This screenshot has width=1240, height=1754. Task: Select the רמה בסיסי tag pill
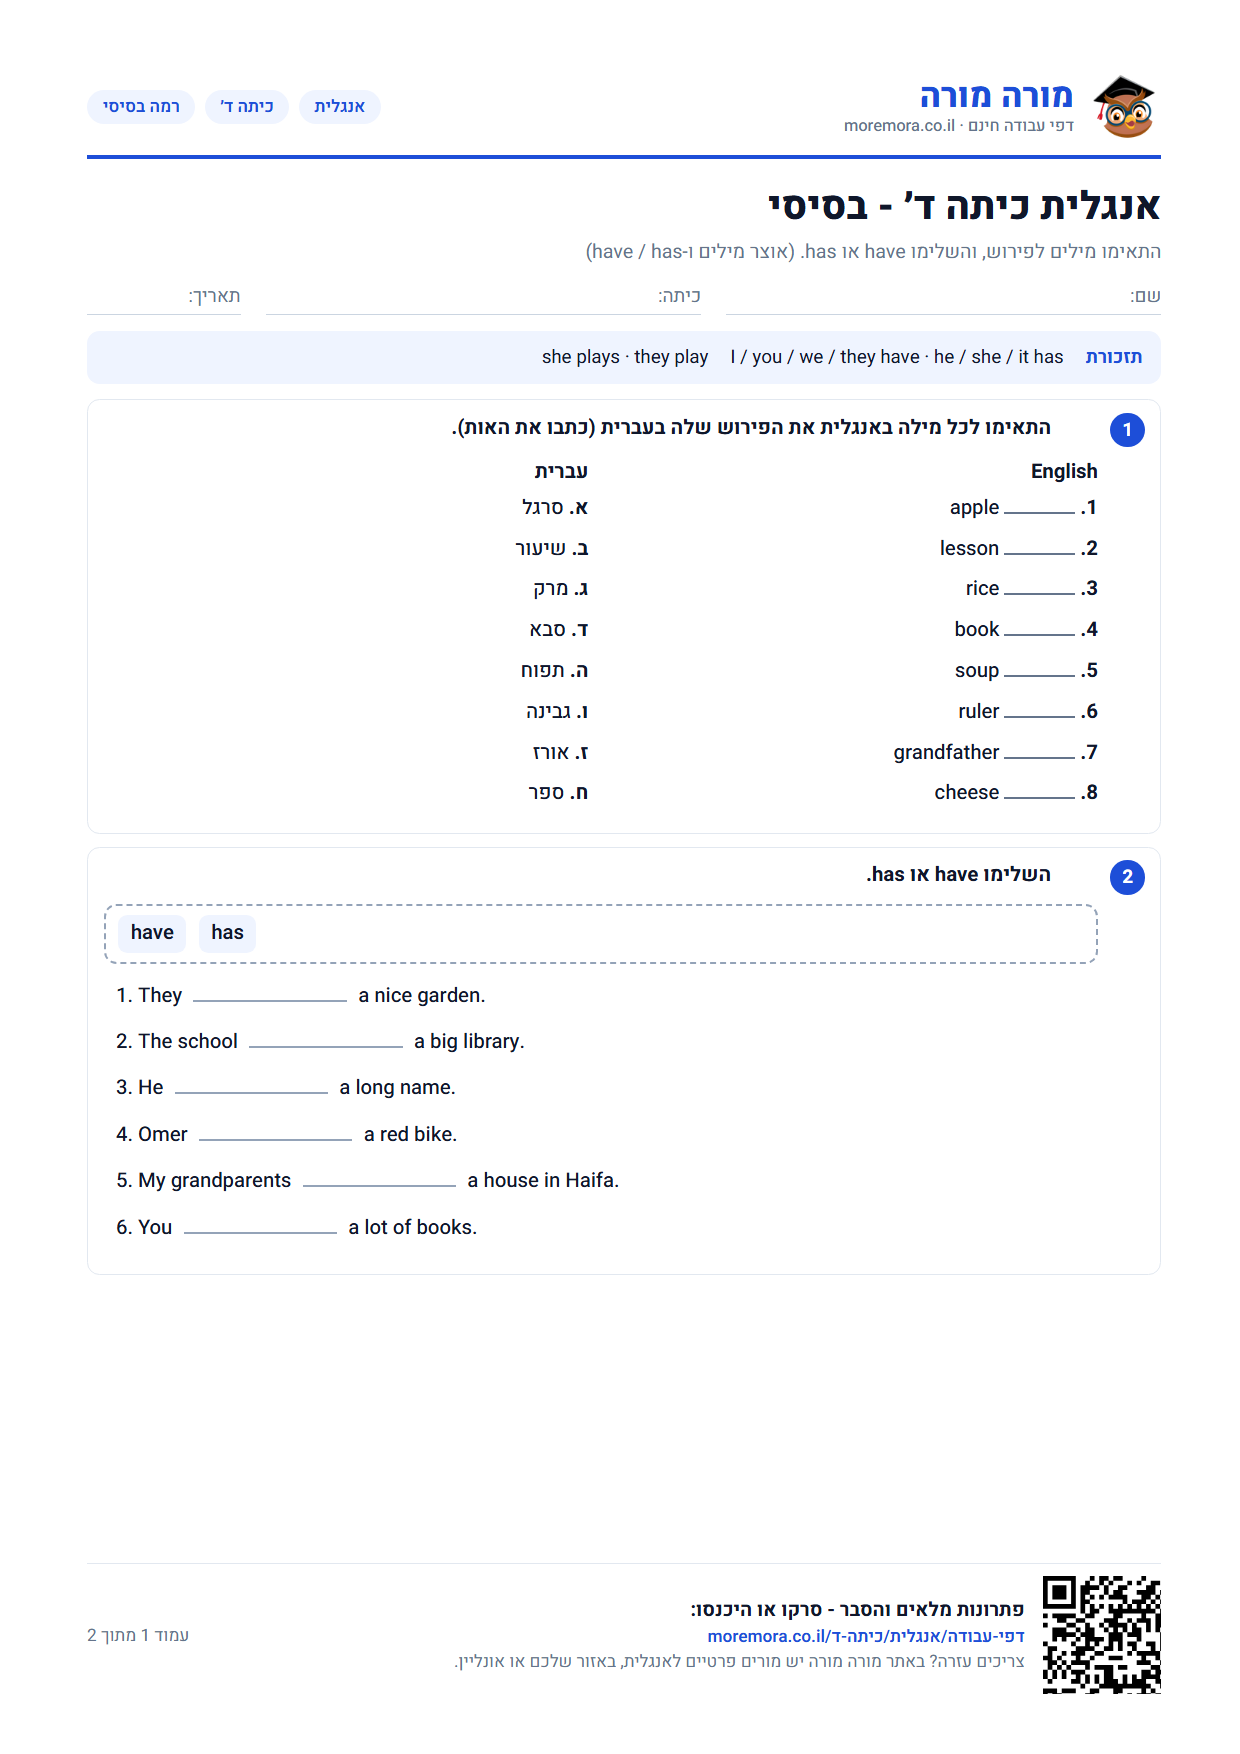pos(141,107)
